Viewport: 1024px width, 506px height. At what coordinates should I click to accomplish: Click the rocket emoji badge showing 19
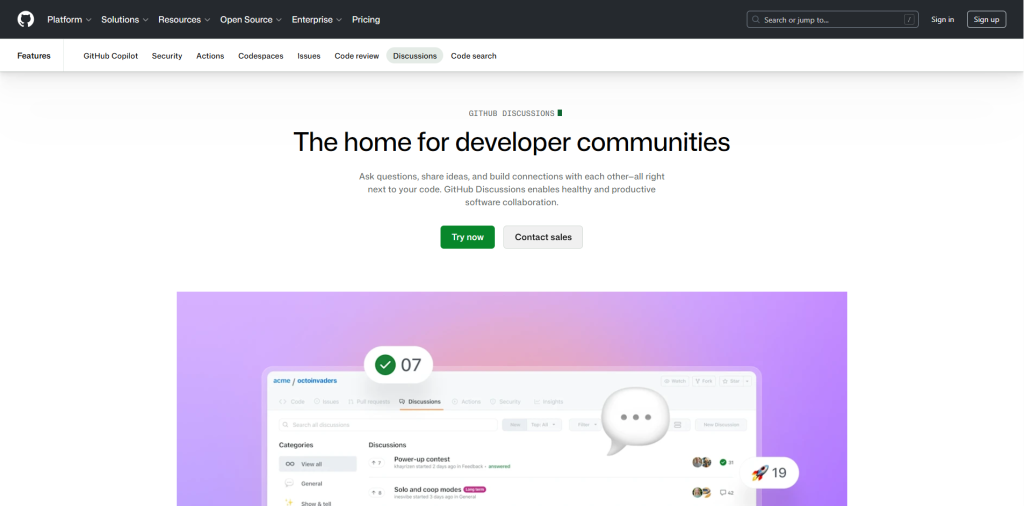pyautogui.click(x=769, y=473)
